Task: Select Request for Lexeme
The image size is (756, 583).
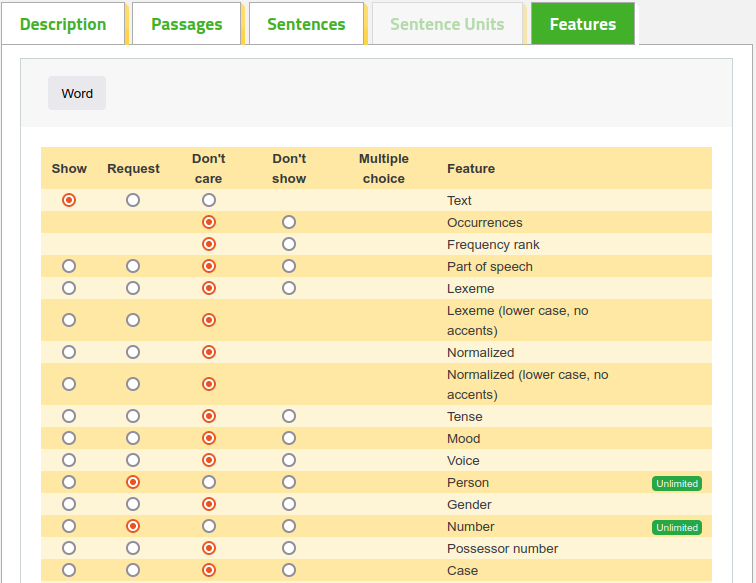Action: pyautogui.click(x=133, y=288)
